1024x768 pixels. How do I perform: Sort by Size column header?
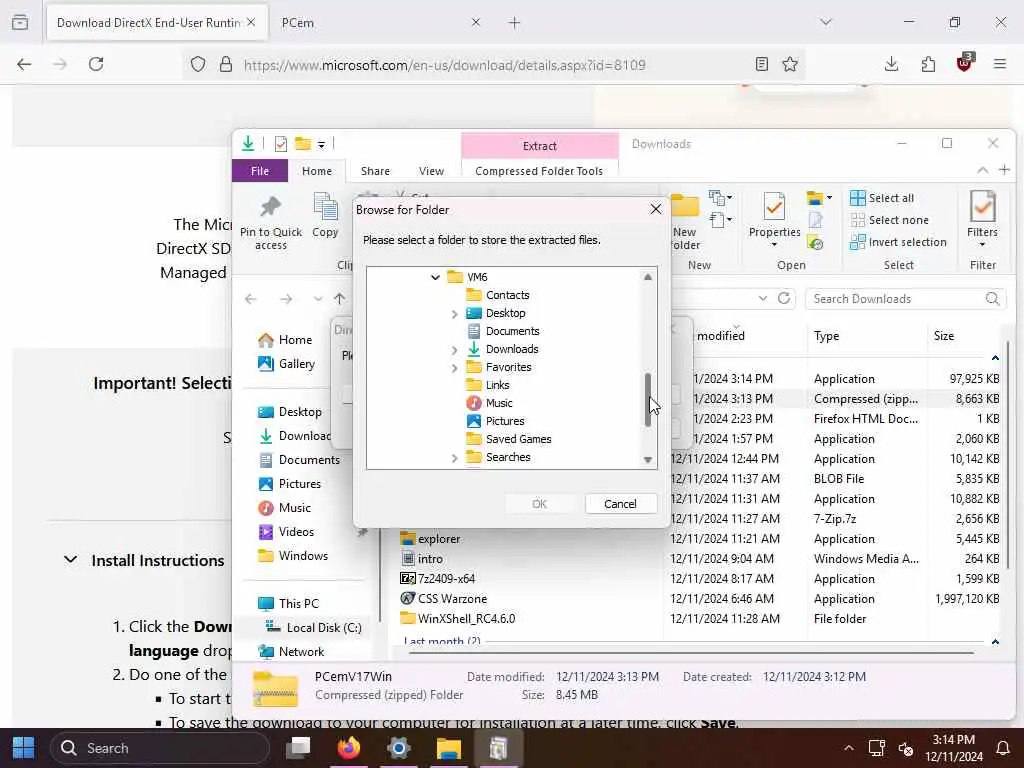pos(944,336)
